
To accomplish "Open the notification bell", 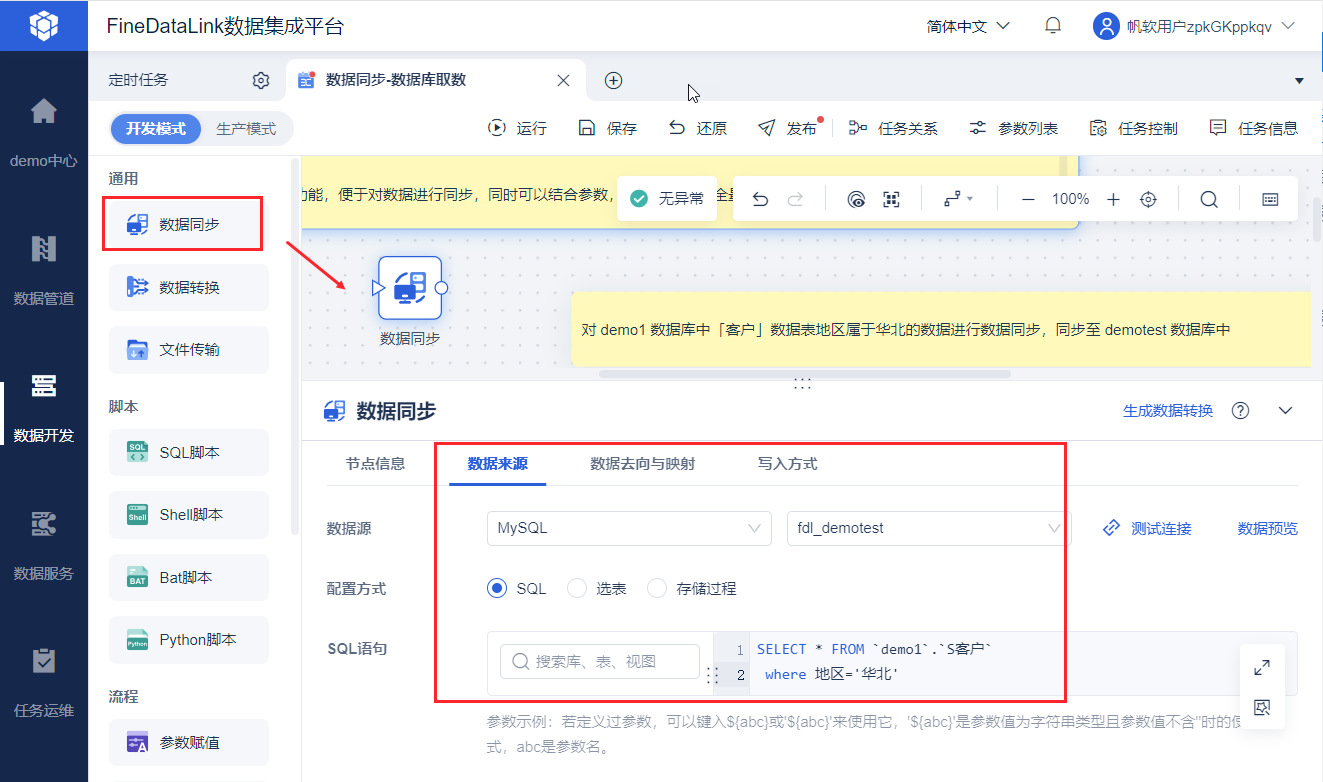I will click(x=1053, y=26).
